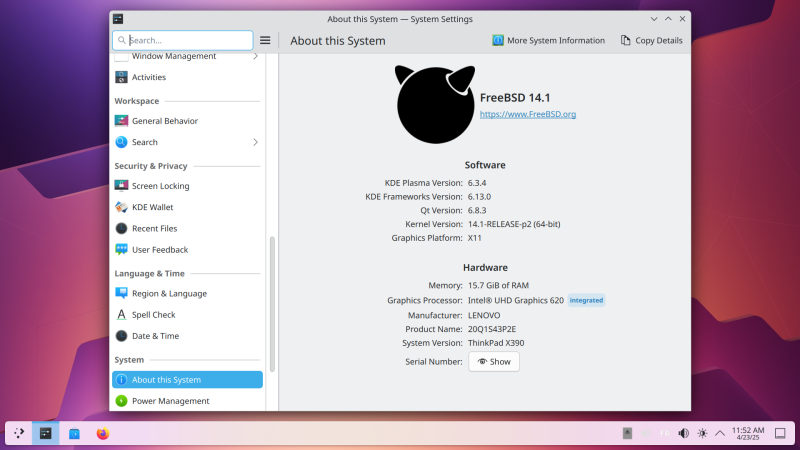
Task: Expand the Search submenu chevron
Action: click(x=256, y=142)
